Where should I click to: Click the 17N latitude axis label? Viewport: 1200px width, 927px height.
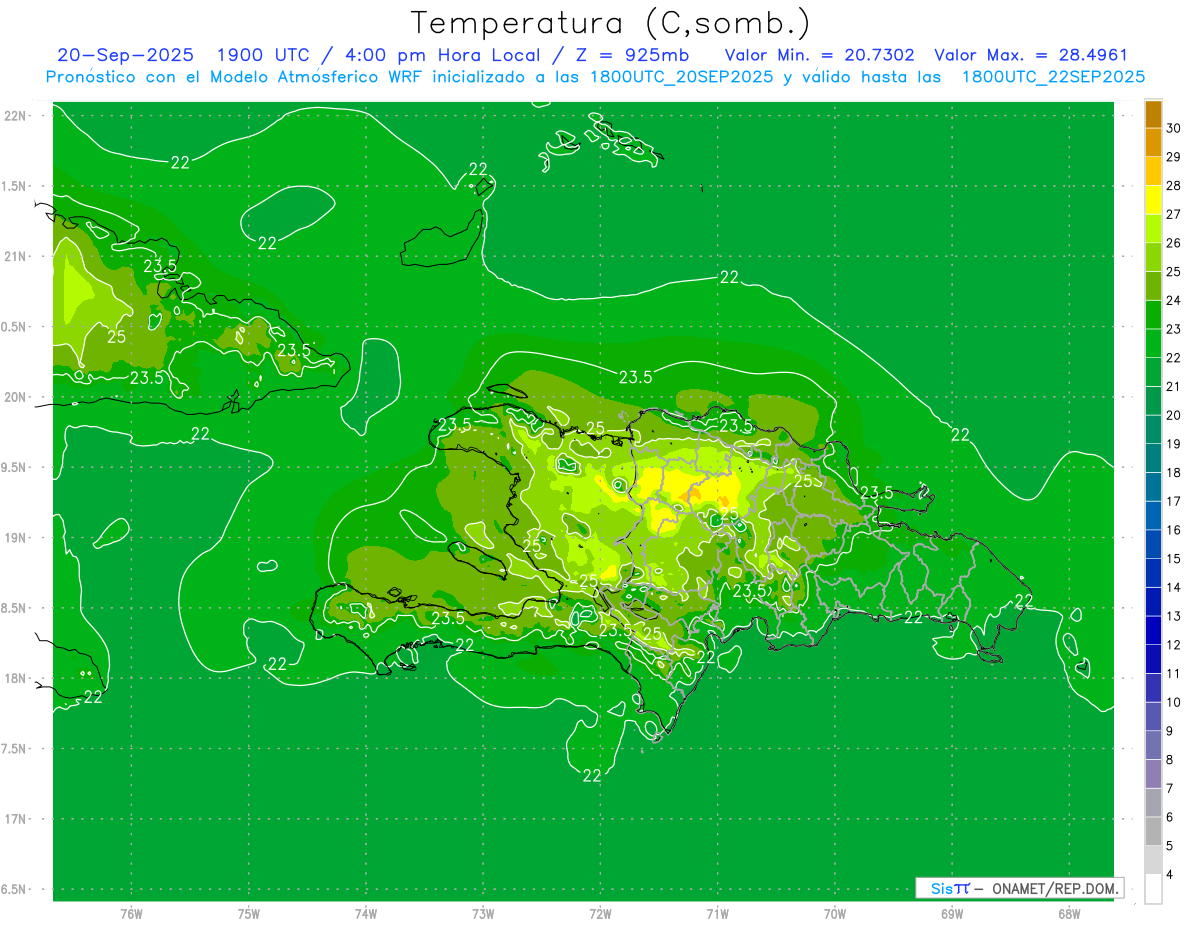click(16, 819)
